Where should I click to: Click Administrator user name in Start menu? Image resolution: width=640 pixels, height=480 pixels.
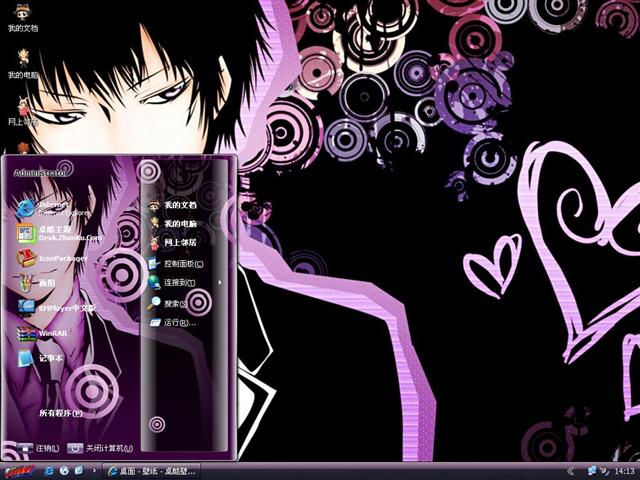[40, 173]
